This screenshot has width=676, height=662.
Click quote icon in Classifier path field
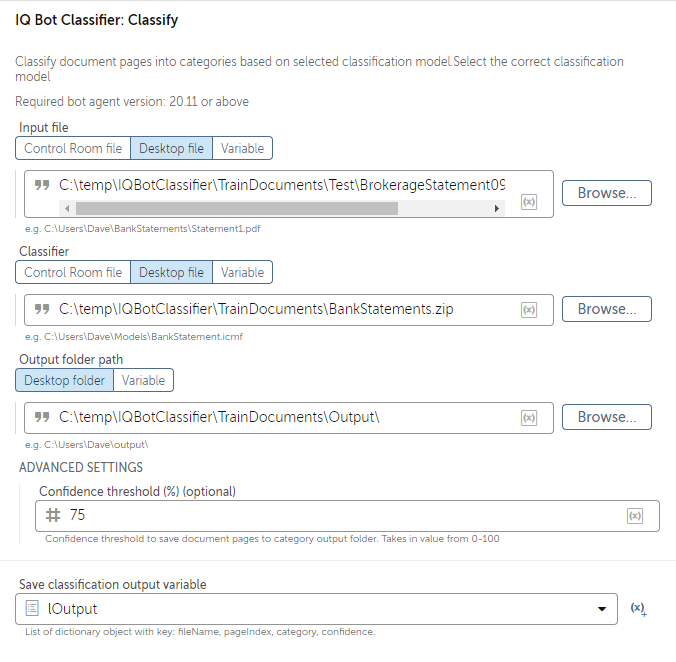click(x=42, y=309)
